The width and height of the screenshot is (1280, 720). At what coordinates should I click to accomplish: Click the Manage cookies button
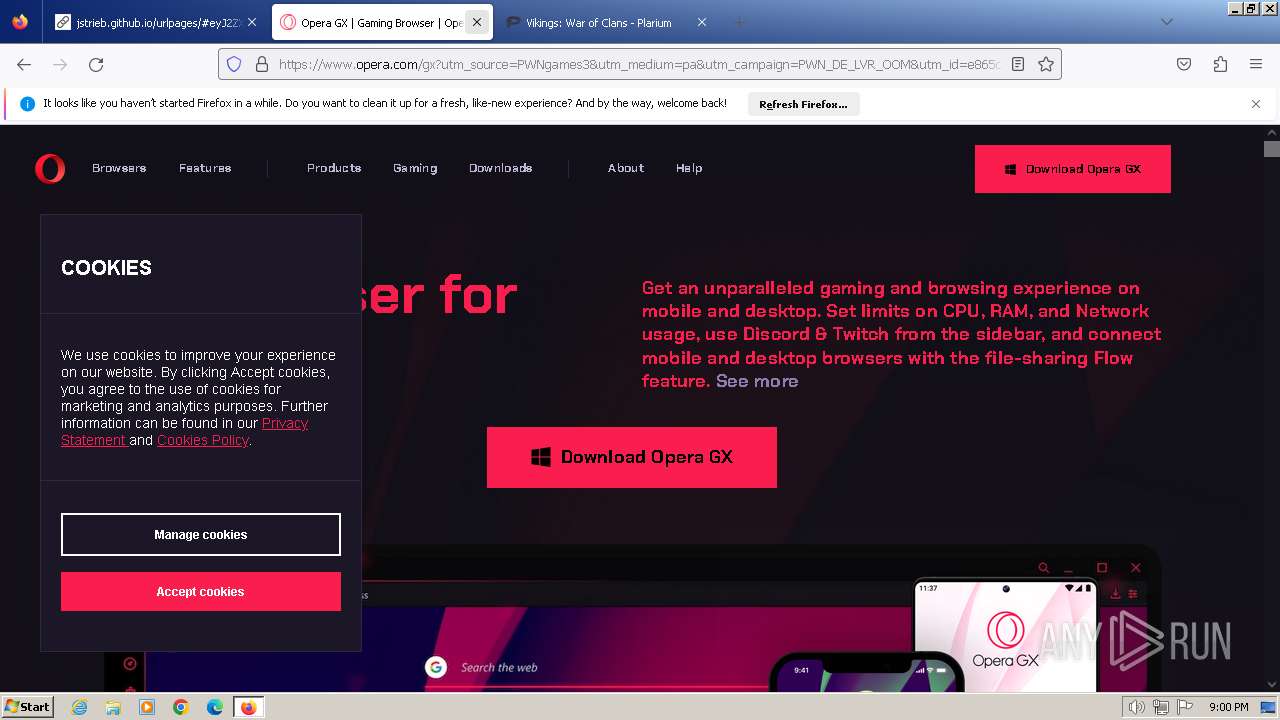201,534
